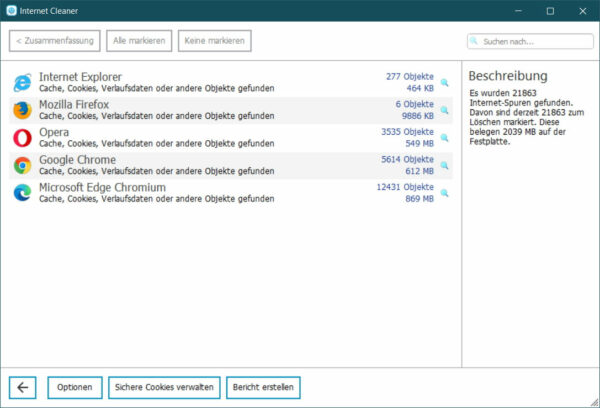Grab the window resize grip corner
The width and height of the screenshot is (600, 408).
coord(595,403)
